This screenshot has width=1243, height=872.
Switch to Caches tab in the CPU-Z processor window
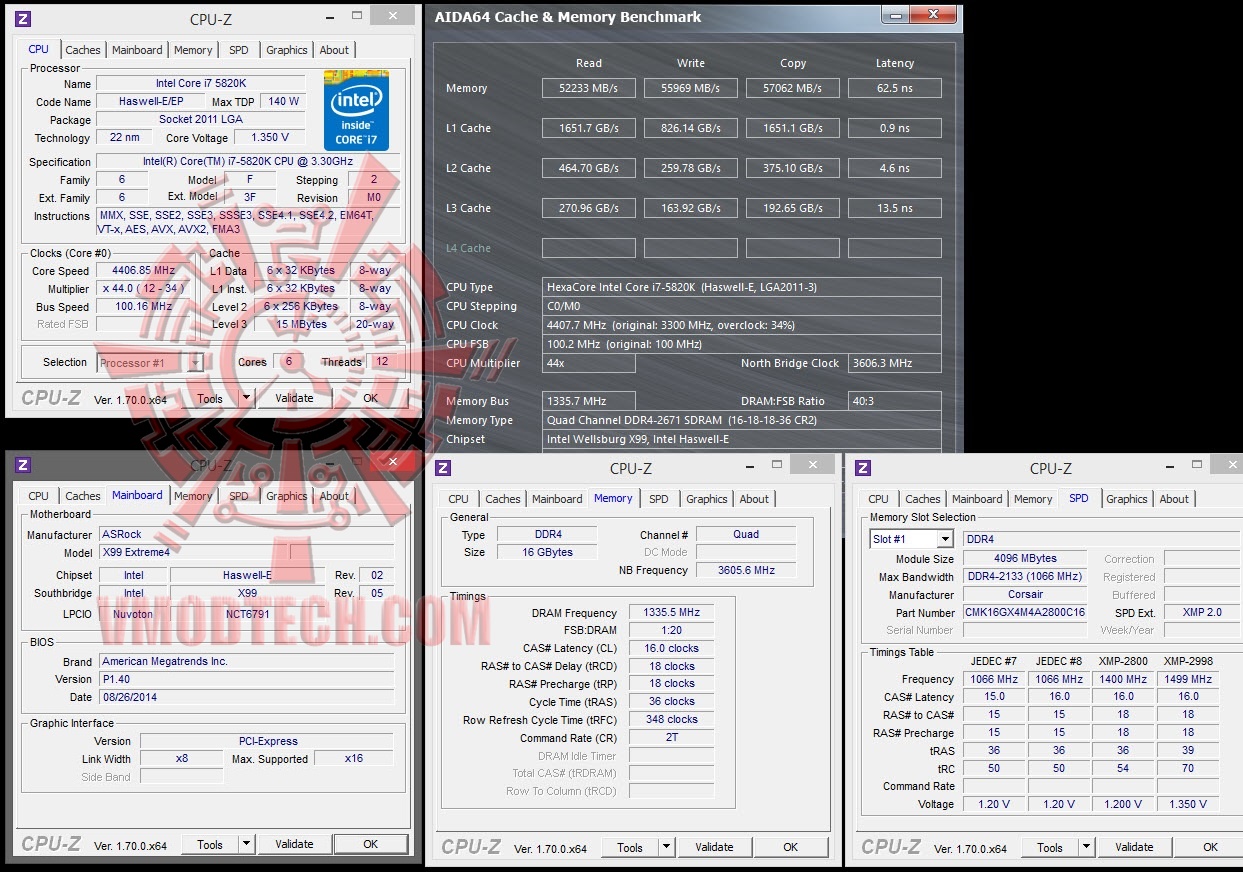[x=83, y=50]
